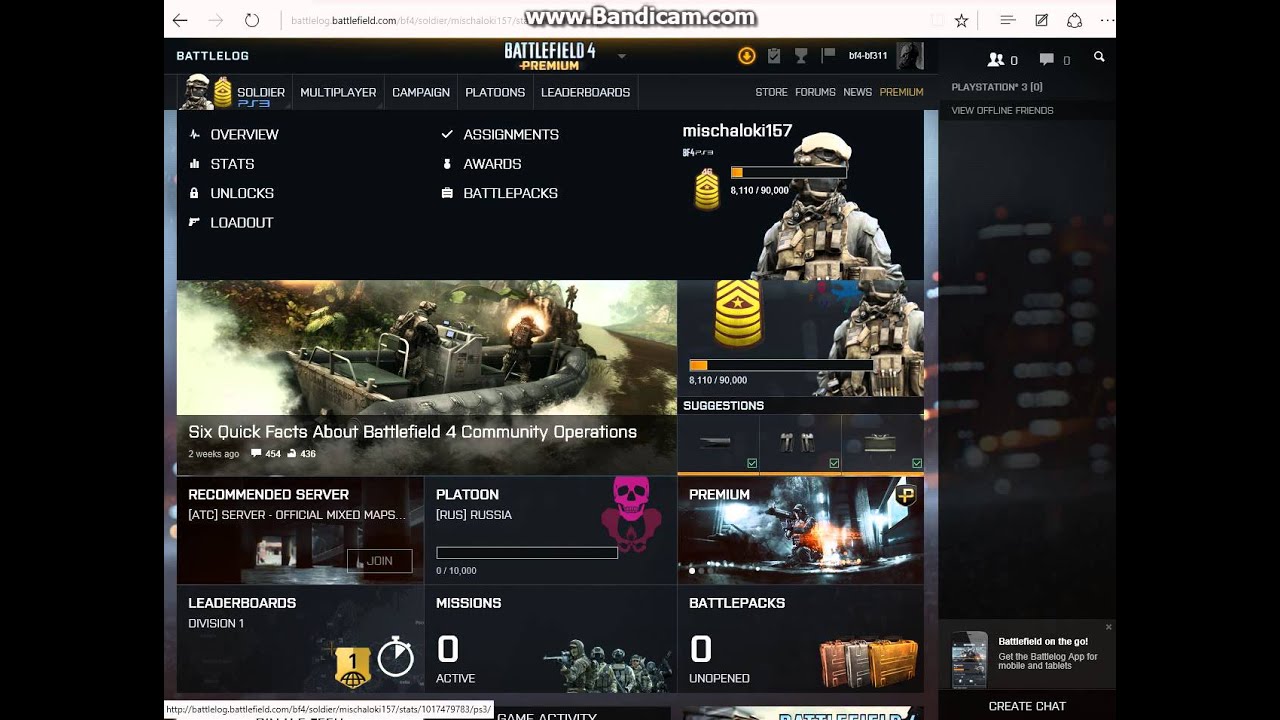
Task: Open the unopened Battlepacks tile
Action: [800, 638]
